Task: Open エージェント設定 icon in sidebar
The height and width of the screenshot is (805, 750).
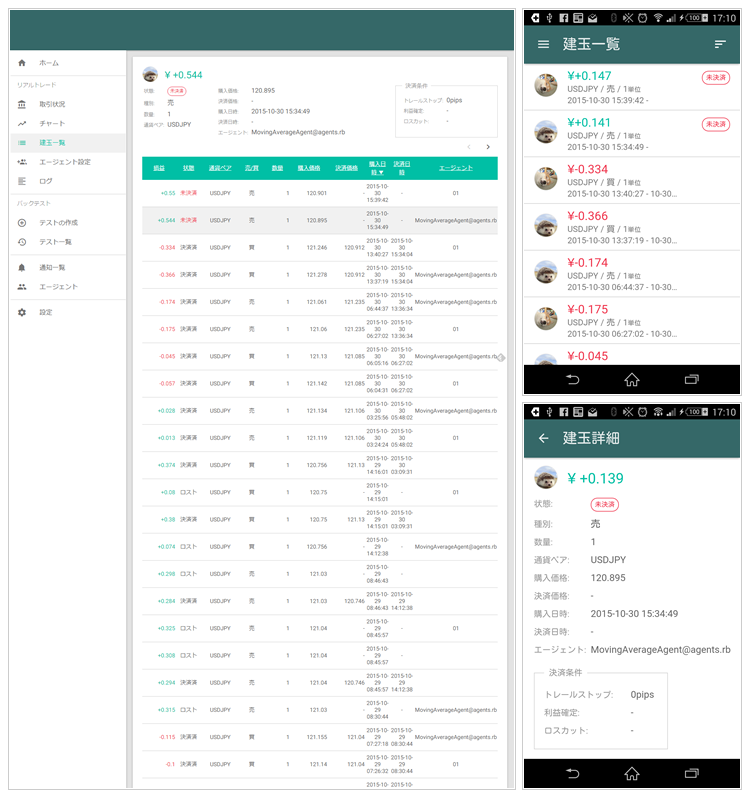Action: (x=22, y=162)
